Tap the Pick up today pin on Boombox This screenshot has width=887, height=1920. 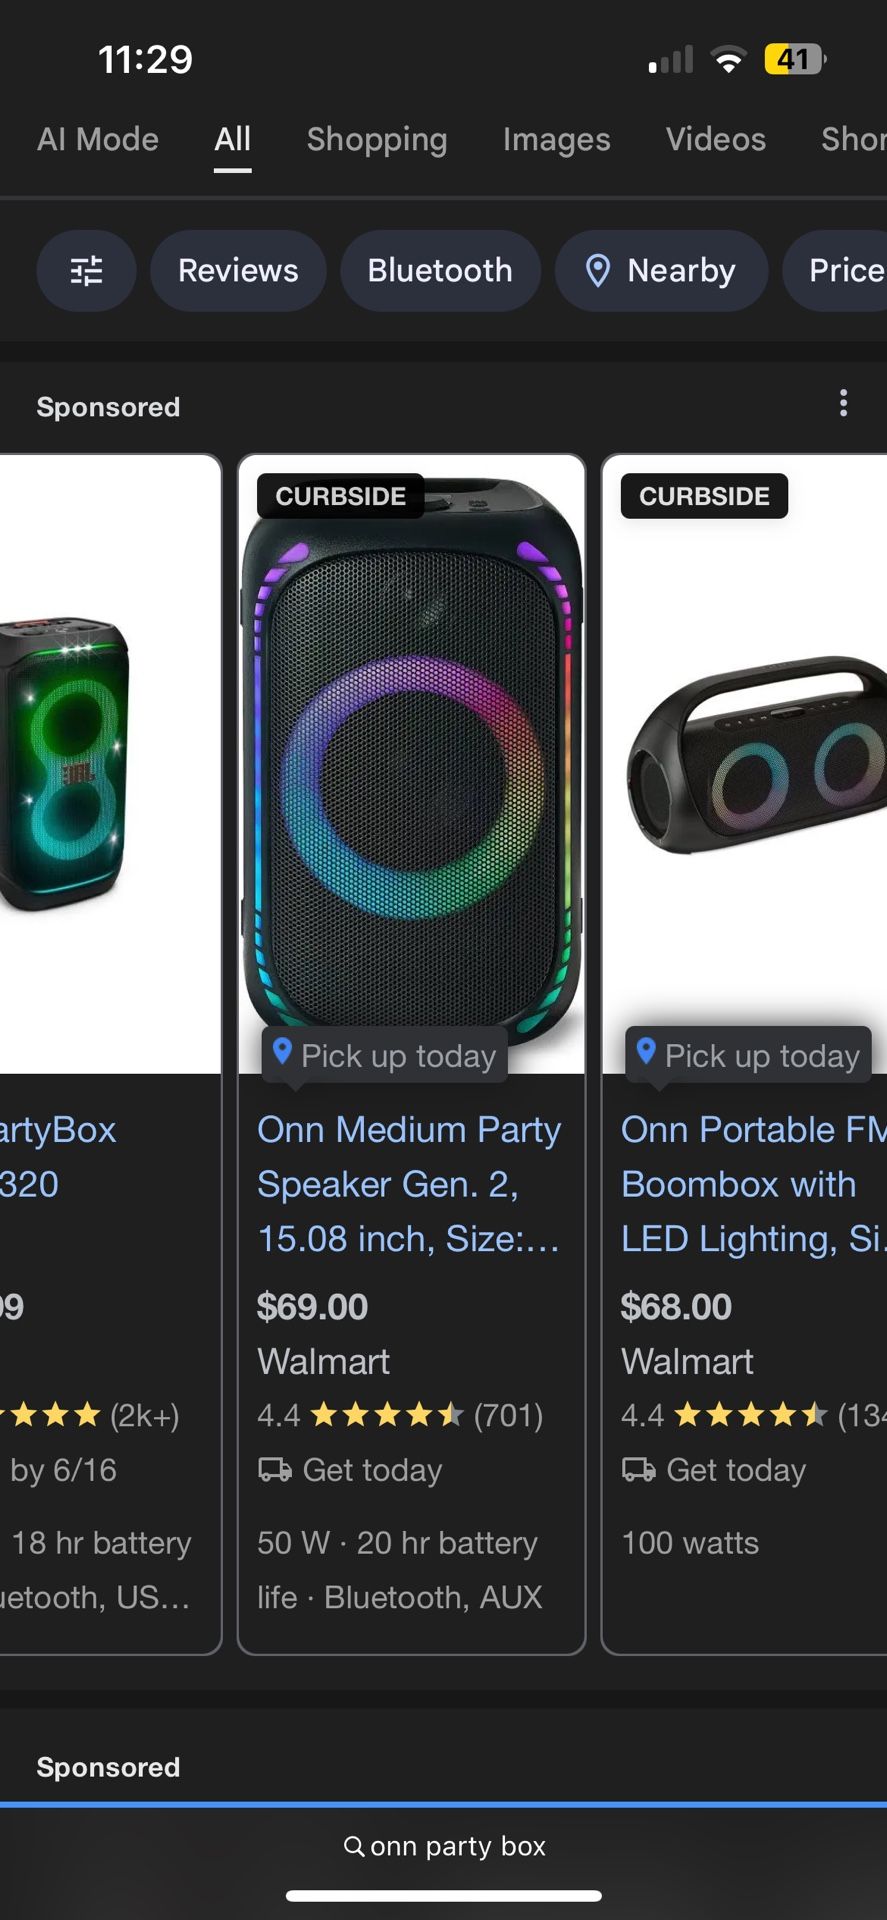click(x=647, y=1052)
